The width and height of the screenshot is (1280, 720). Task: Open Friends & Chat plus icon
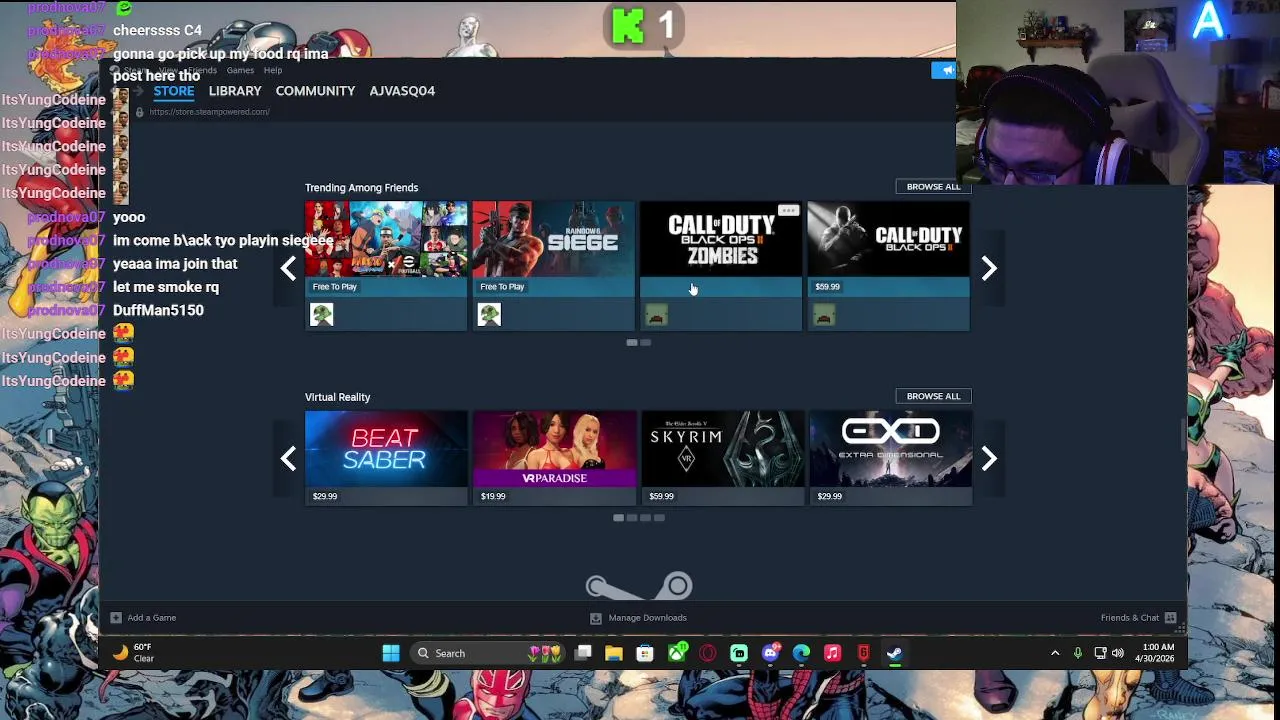coord(1170,618)
